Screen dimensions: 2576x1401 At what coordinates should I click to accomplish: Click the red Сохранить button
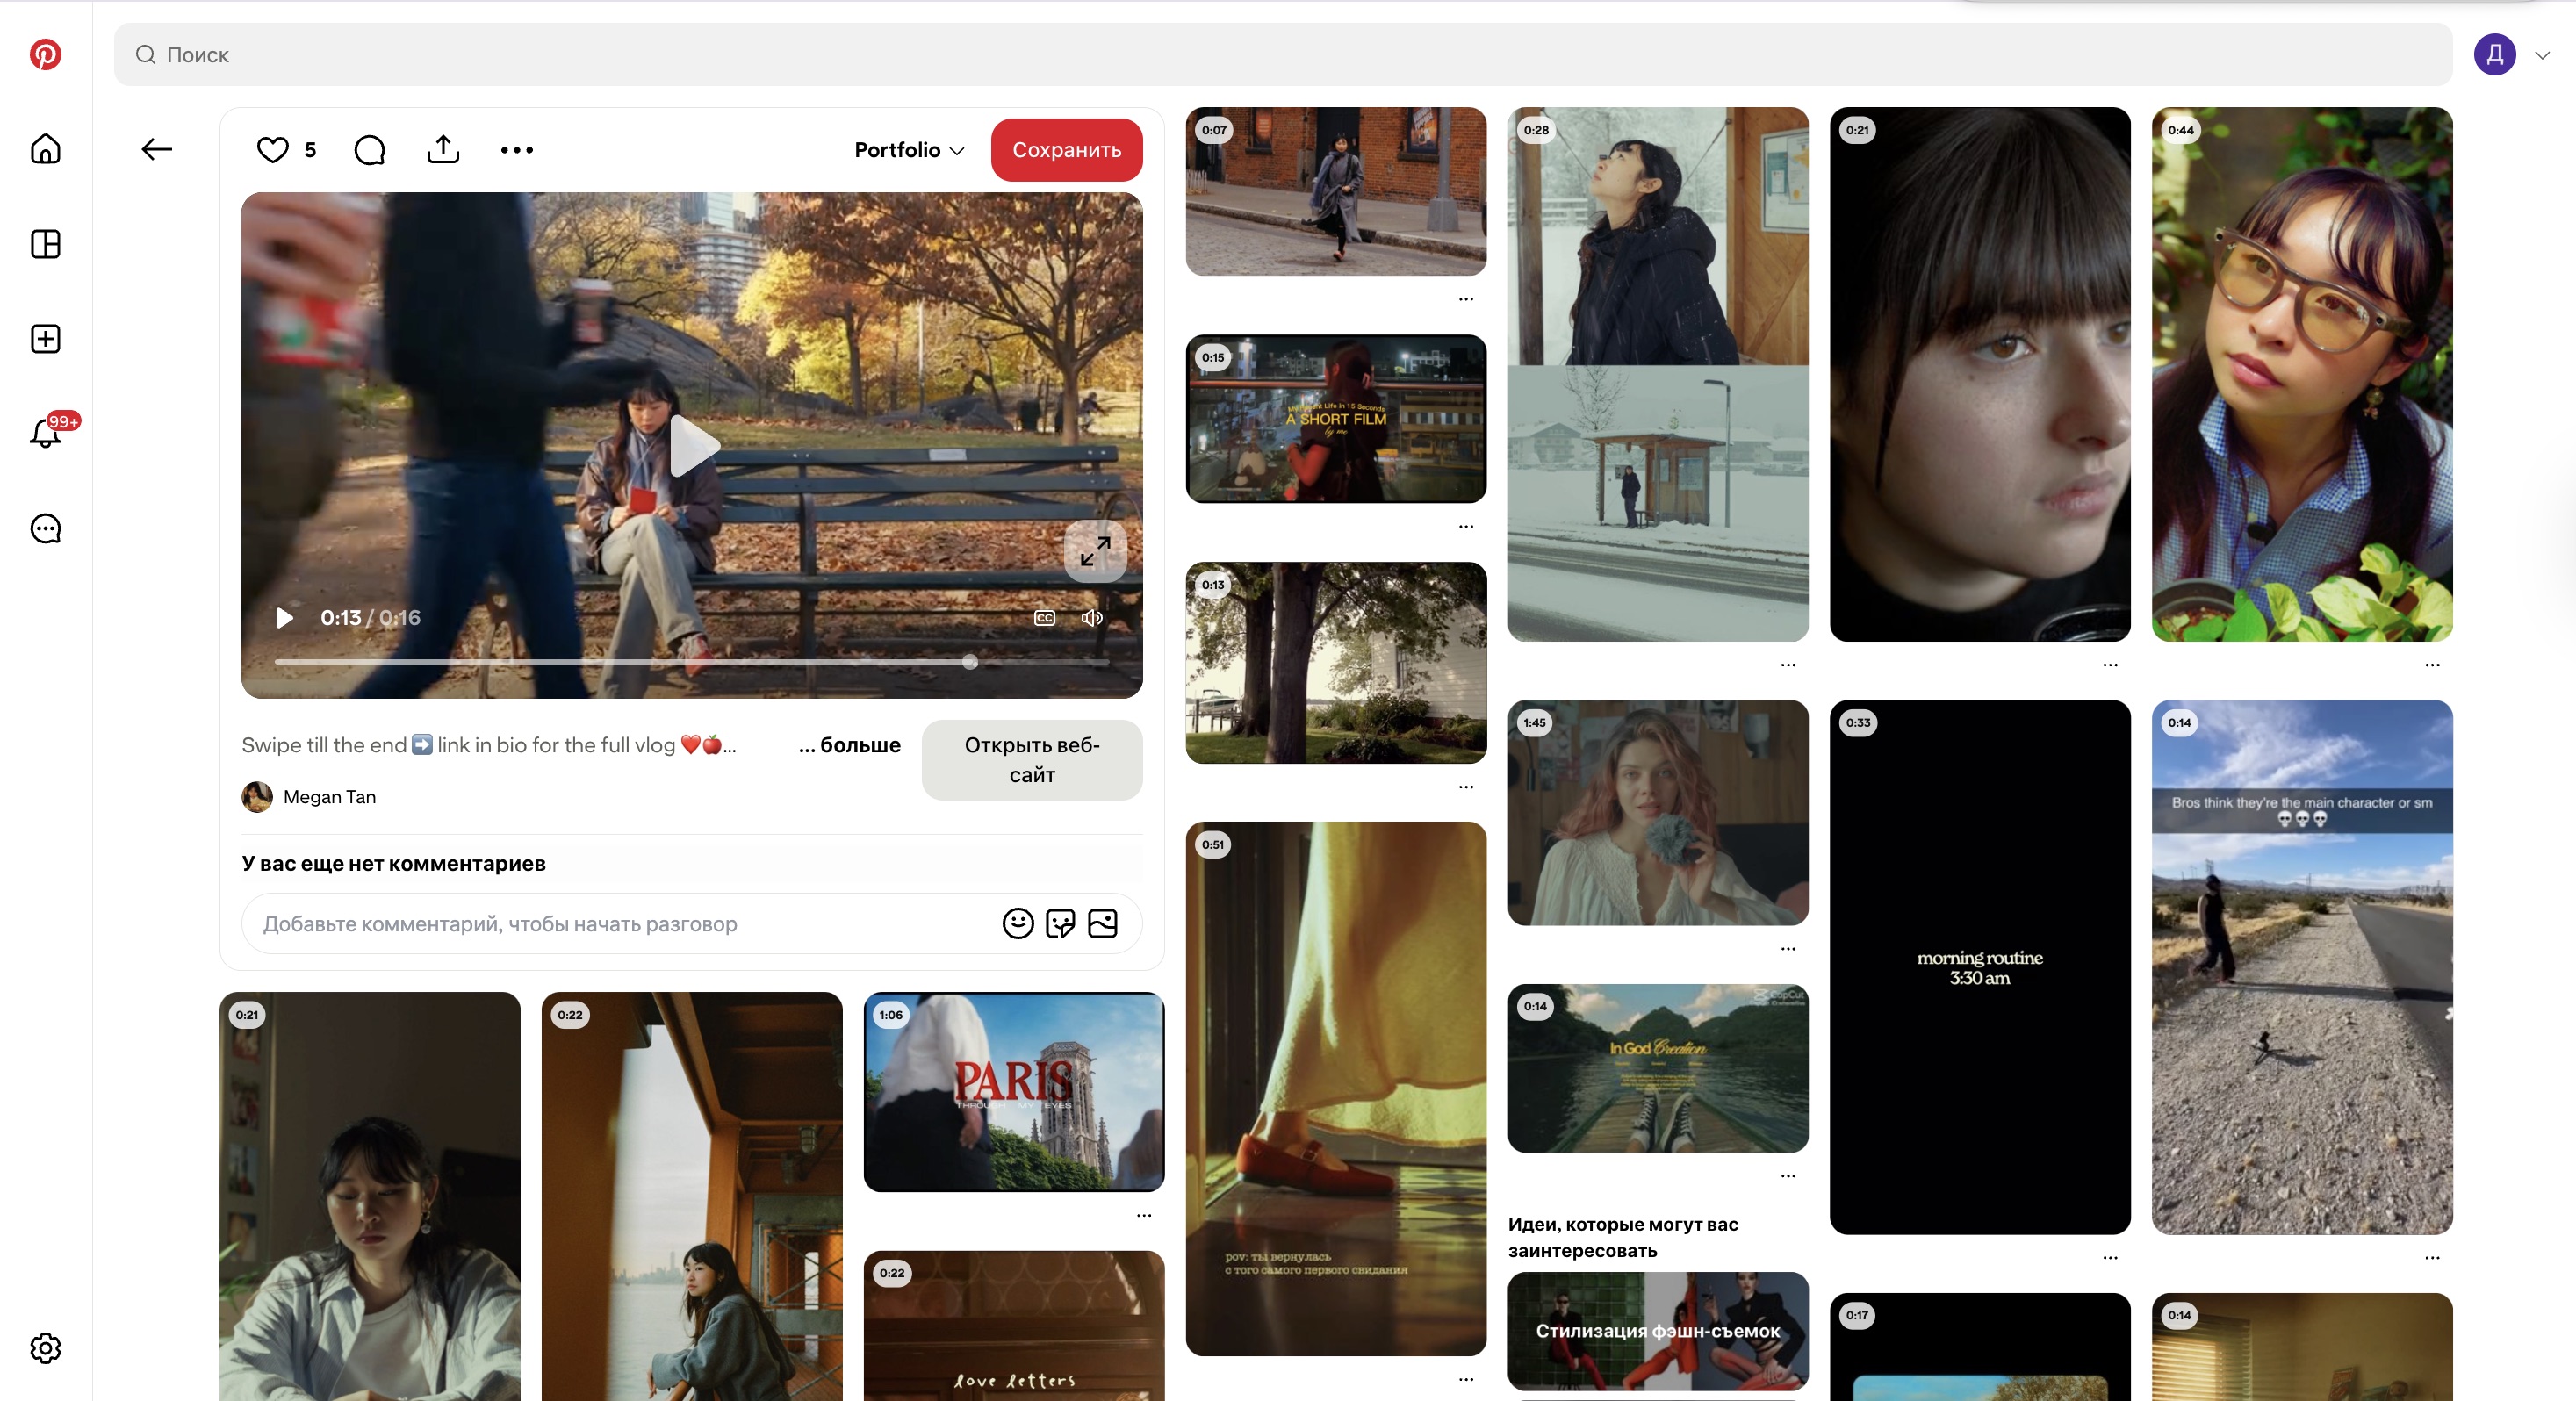pyautogui.click(x=1066, y=150)
